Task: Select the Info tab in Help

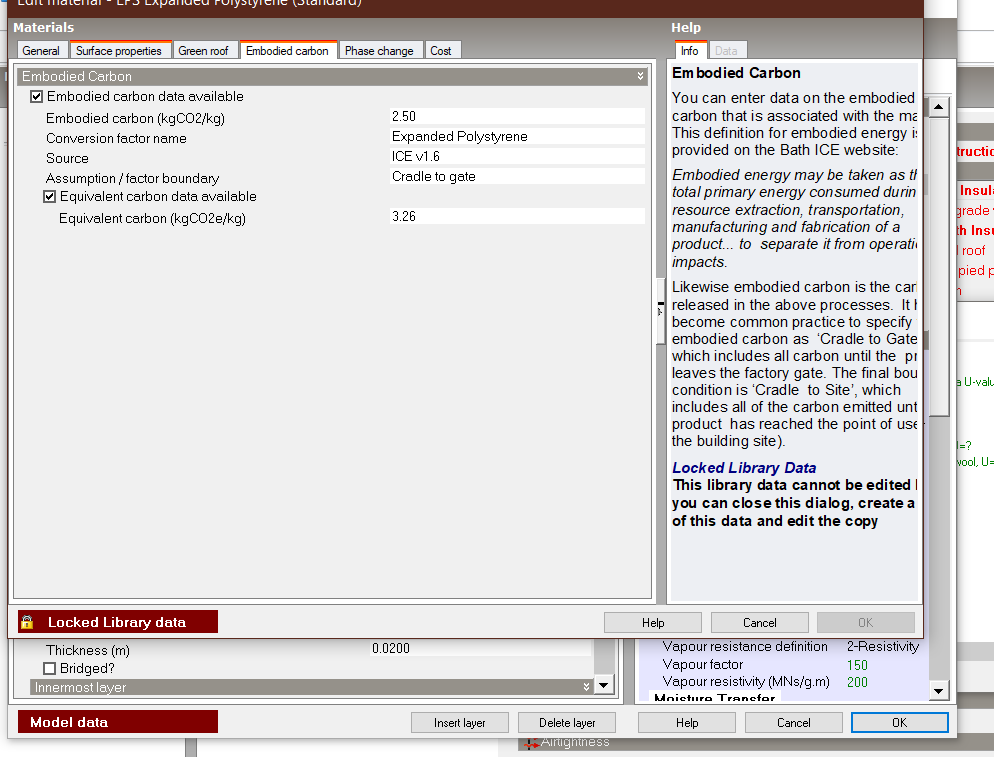Action: click(x=690, y=51)
